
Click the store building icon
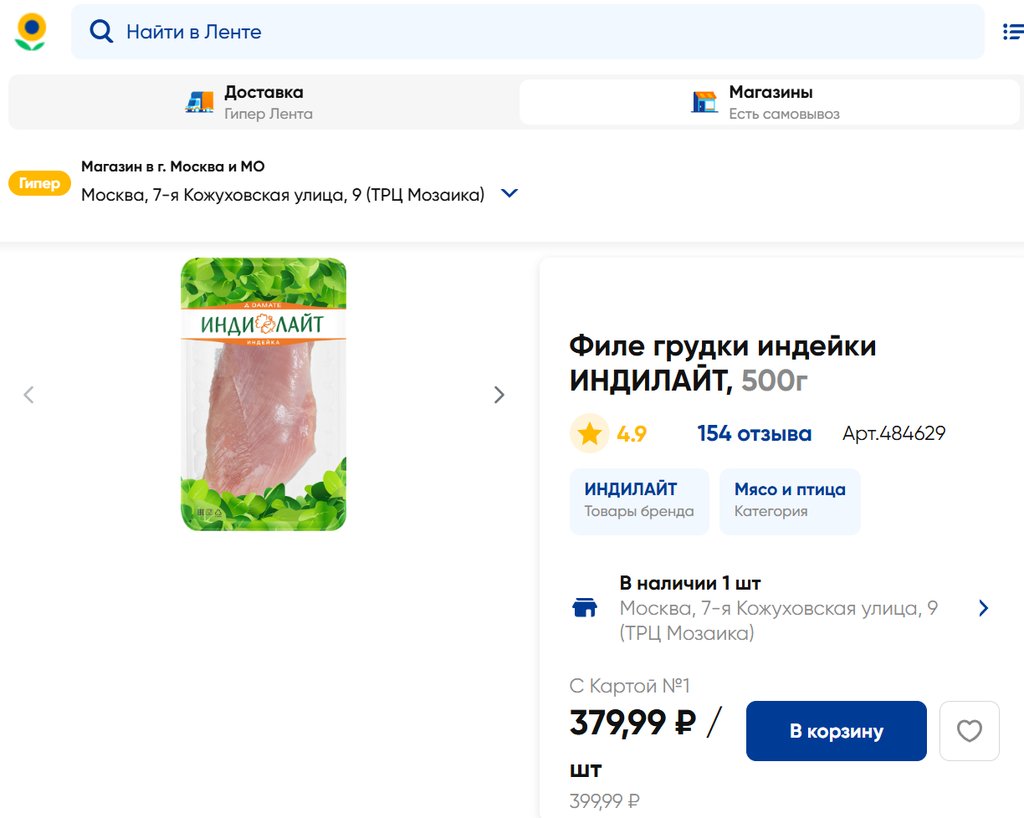pos(705,102)
